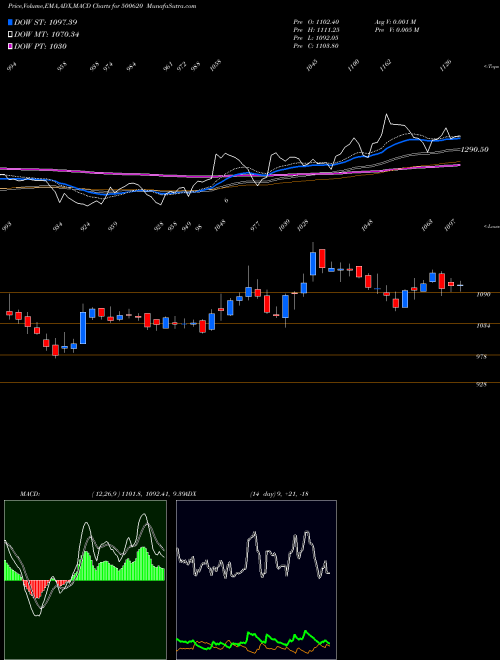Viewport: 500px width, 660px height.
Task: Click the MACD parameters text '(12,26,9)'
Action: (x=105, y=494)
